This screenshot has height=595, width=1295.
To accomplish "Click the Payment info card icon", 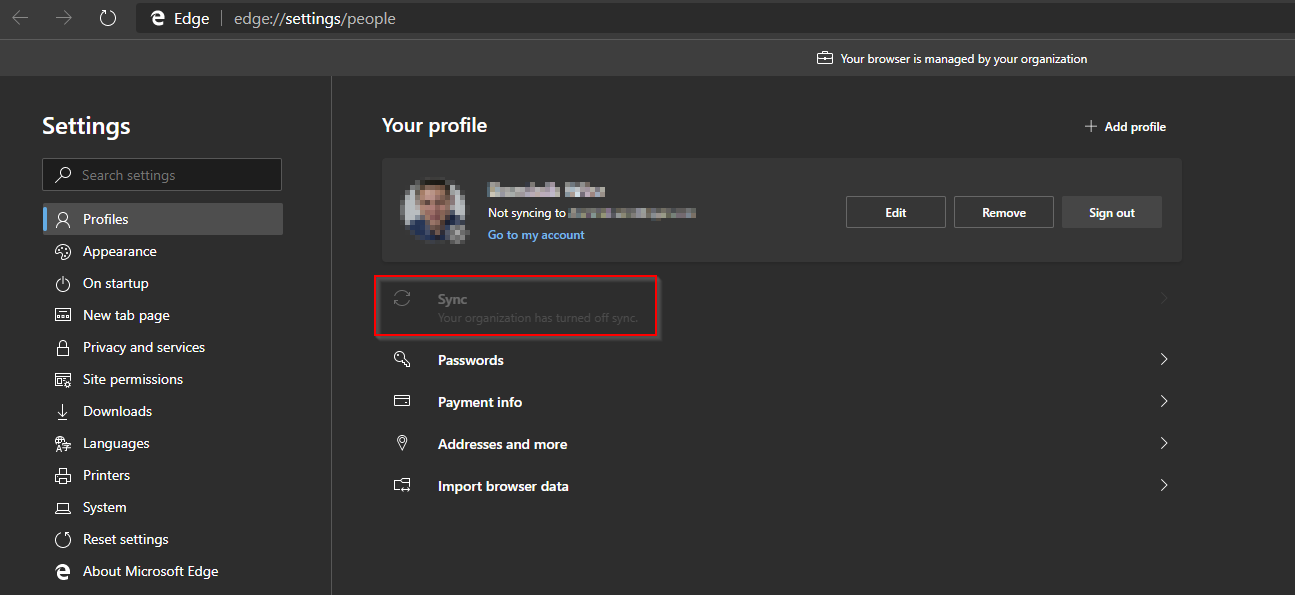I will (x=402, y=401).
